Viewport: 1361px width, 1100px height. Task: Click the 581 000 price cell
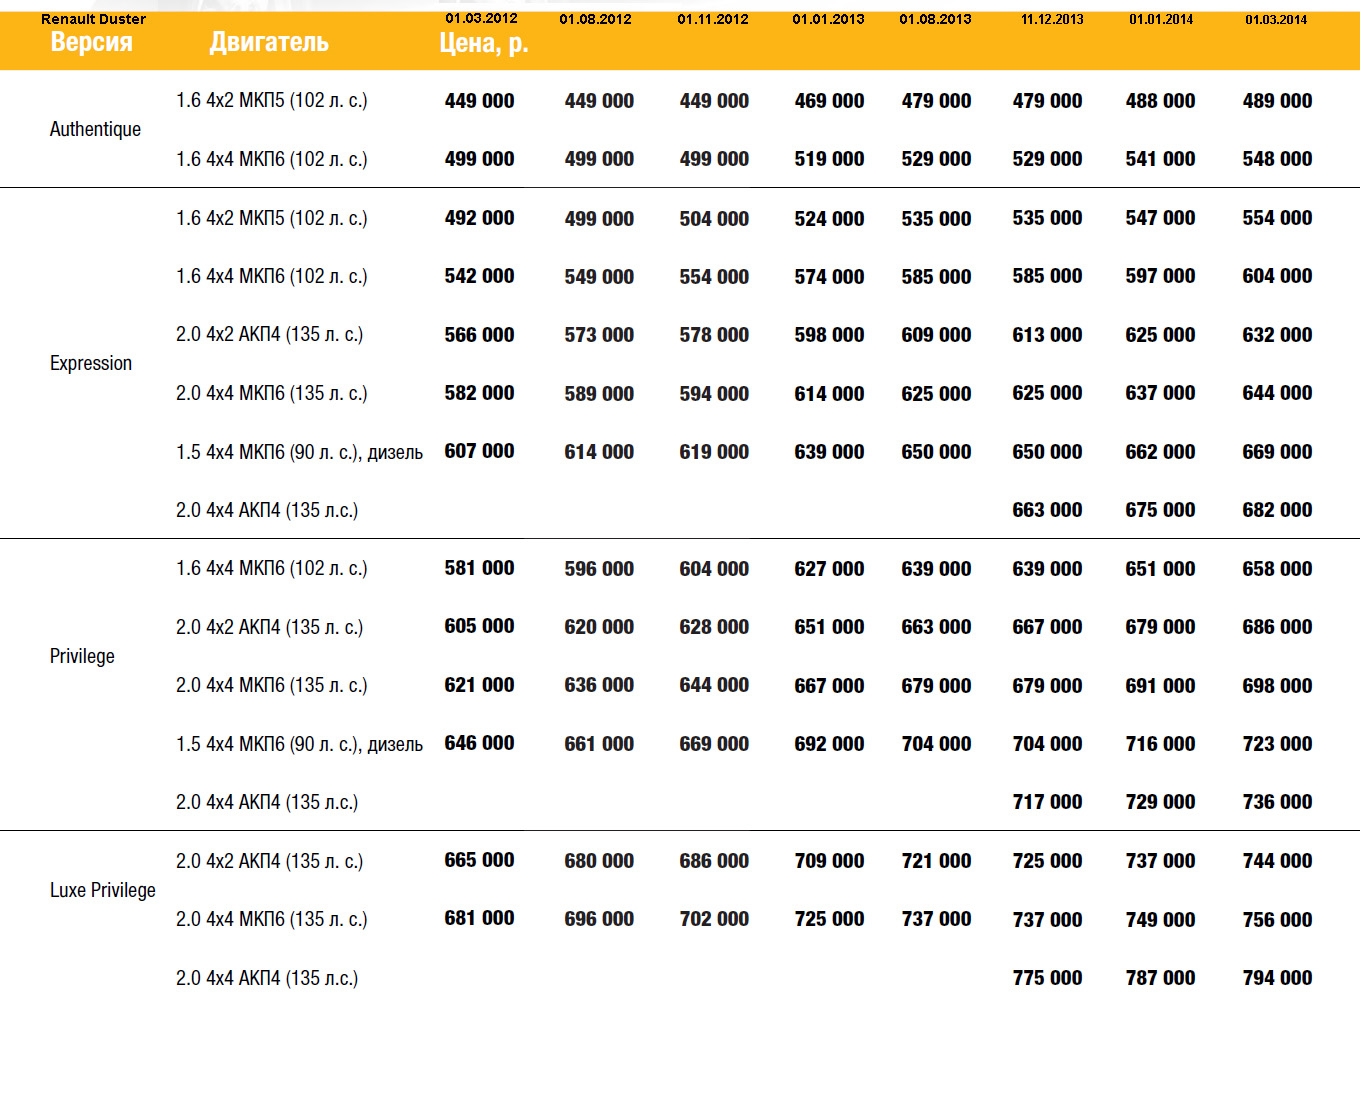pyautogui.click(x=479, y=568)
